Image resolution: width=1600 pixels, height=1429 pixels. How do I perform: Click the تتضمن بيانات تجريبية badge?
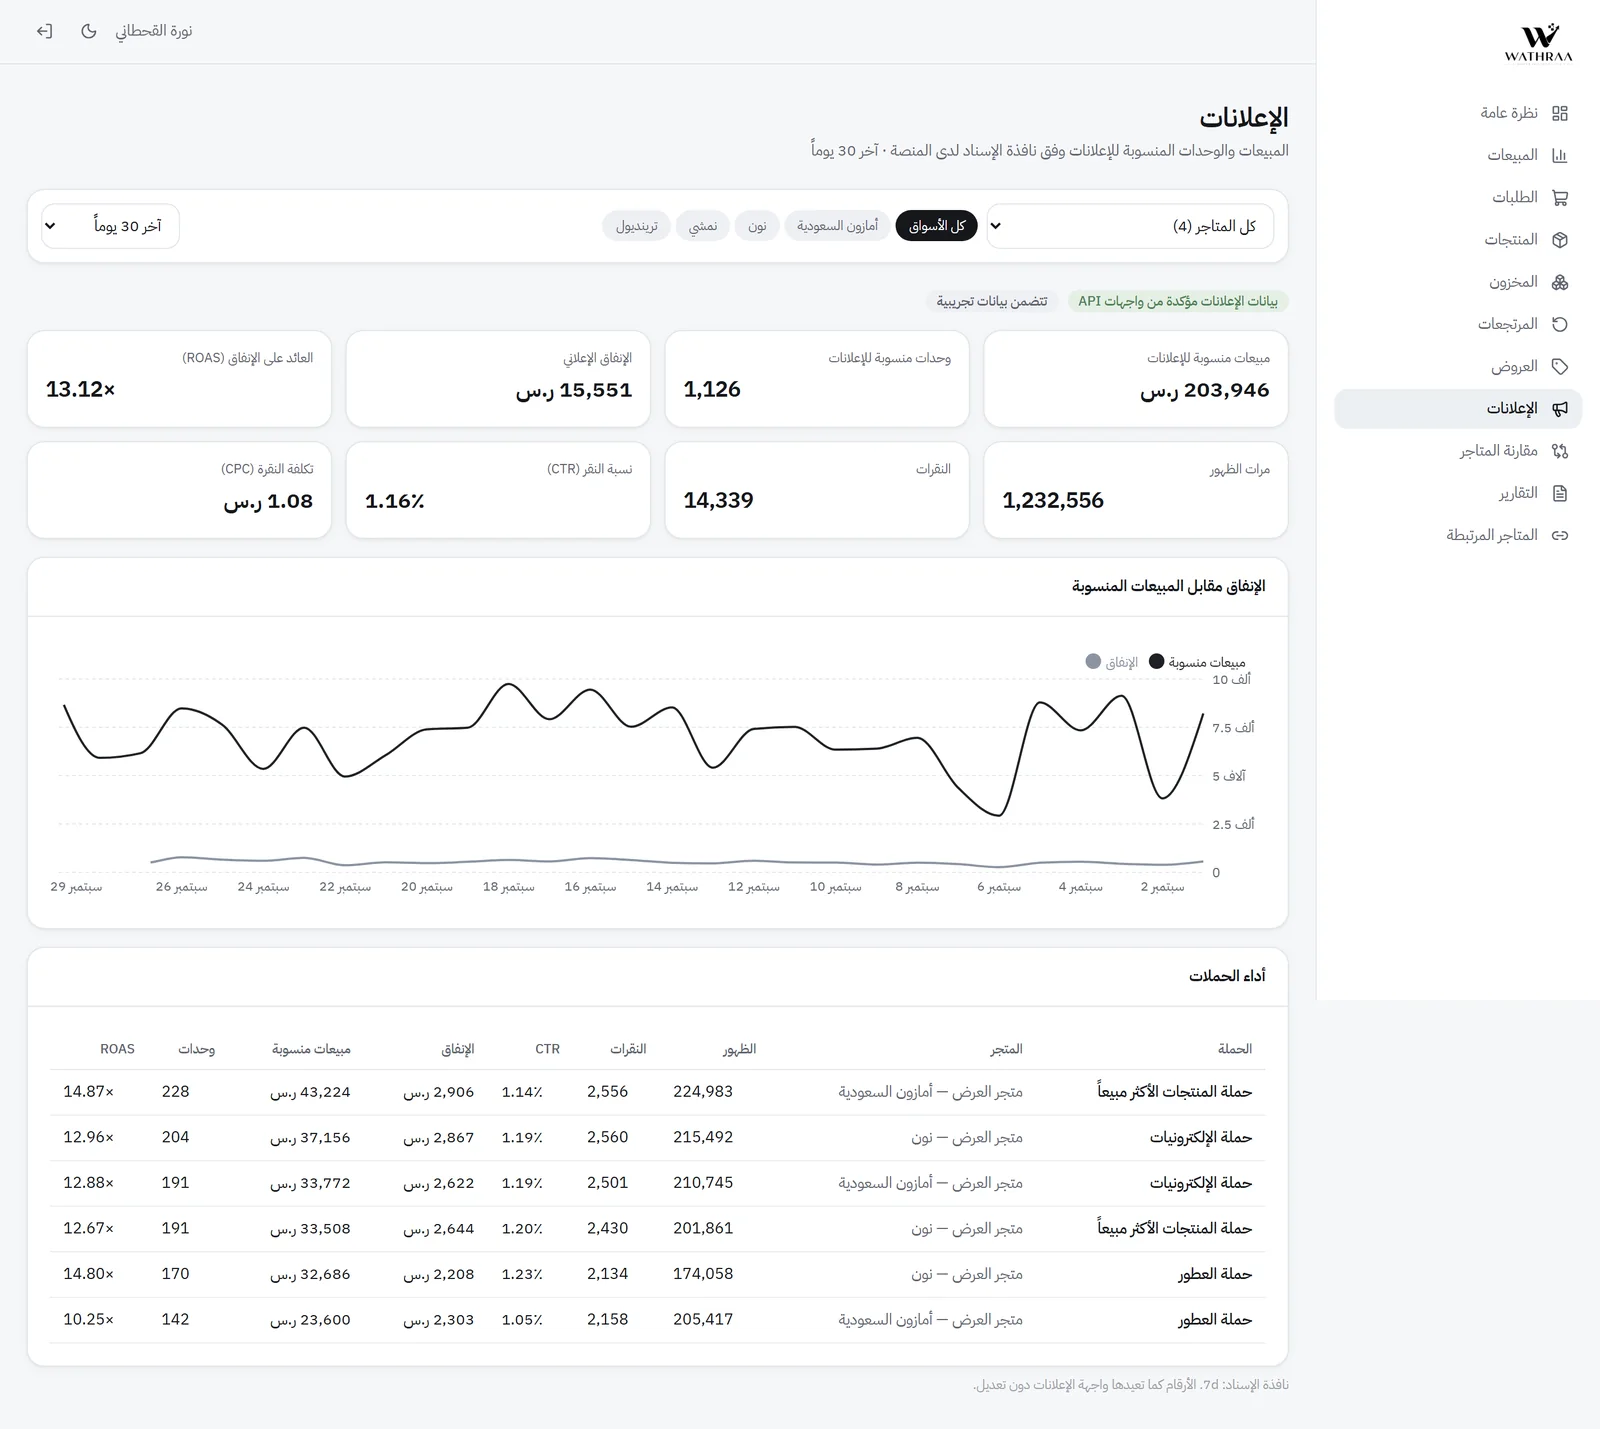pos(992,301)
